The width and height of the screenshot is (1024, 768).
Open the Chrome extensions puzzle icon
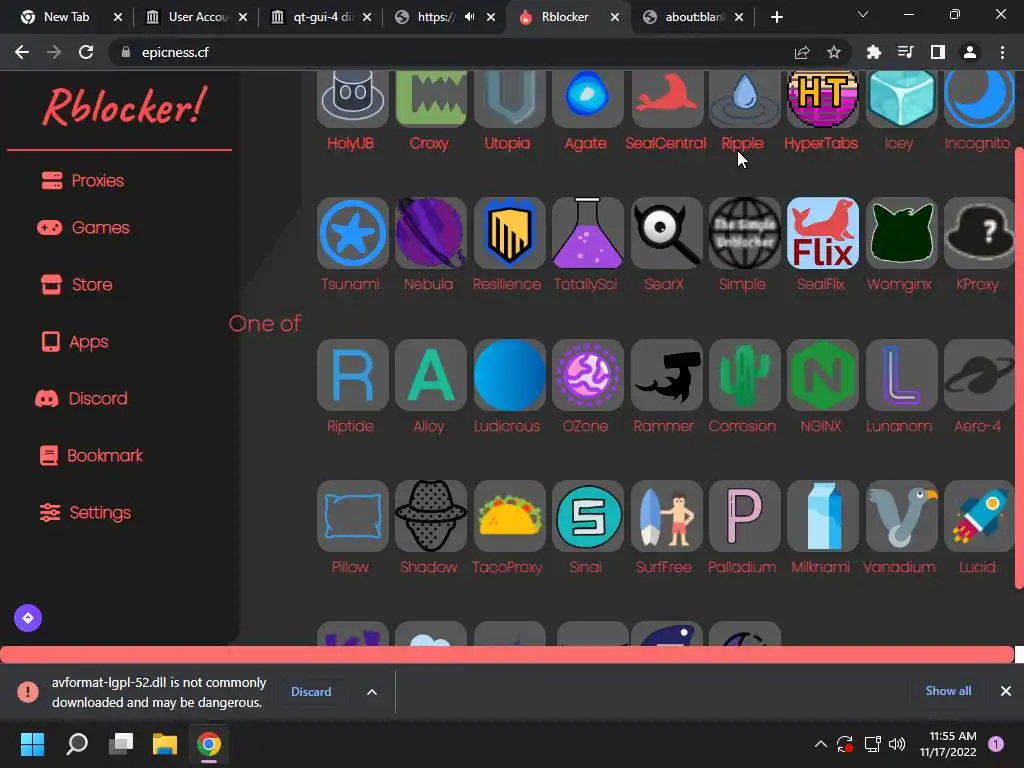(x=874, y=52)
